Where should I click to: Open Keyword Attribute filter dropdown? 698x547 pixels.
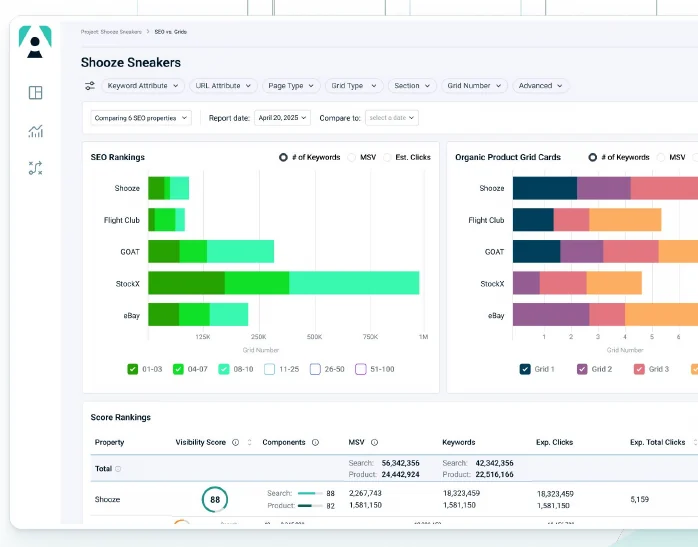point(143,85)
